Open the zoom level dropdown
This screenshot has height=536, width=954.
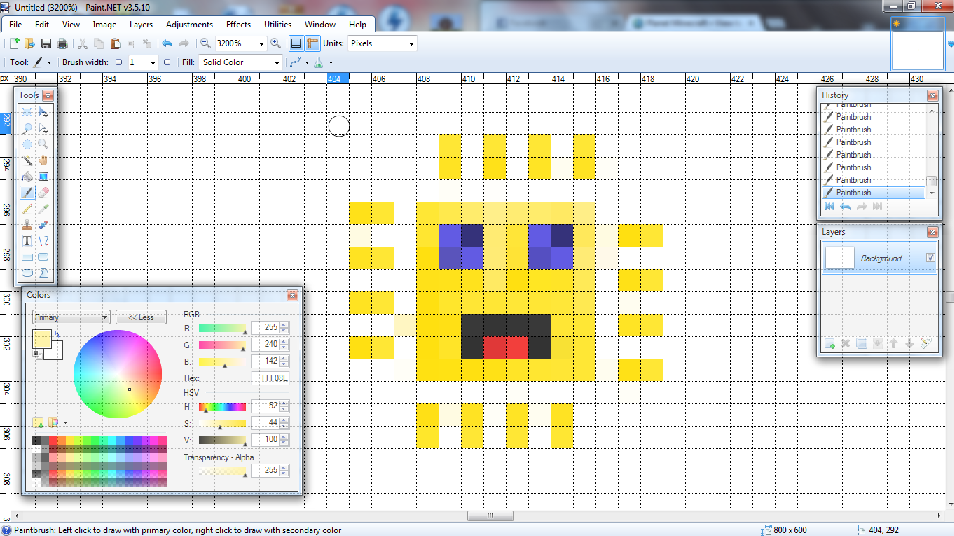pyautogui.click(x=262, y=44)
